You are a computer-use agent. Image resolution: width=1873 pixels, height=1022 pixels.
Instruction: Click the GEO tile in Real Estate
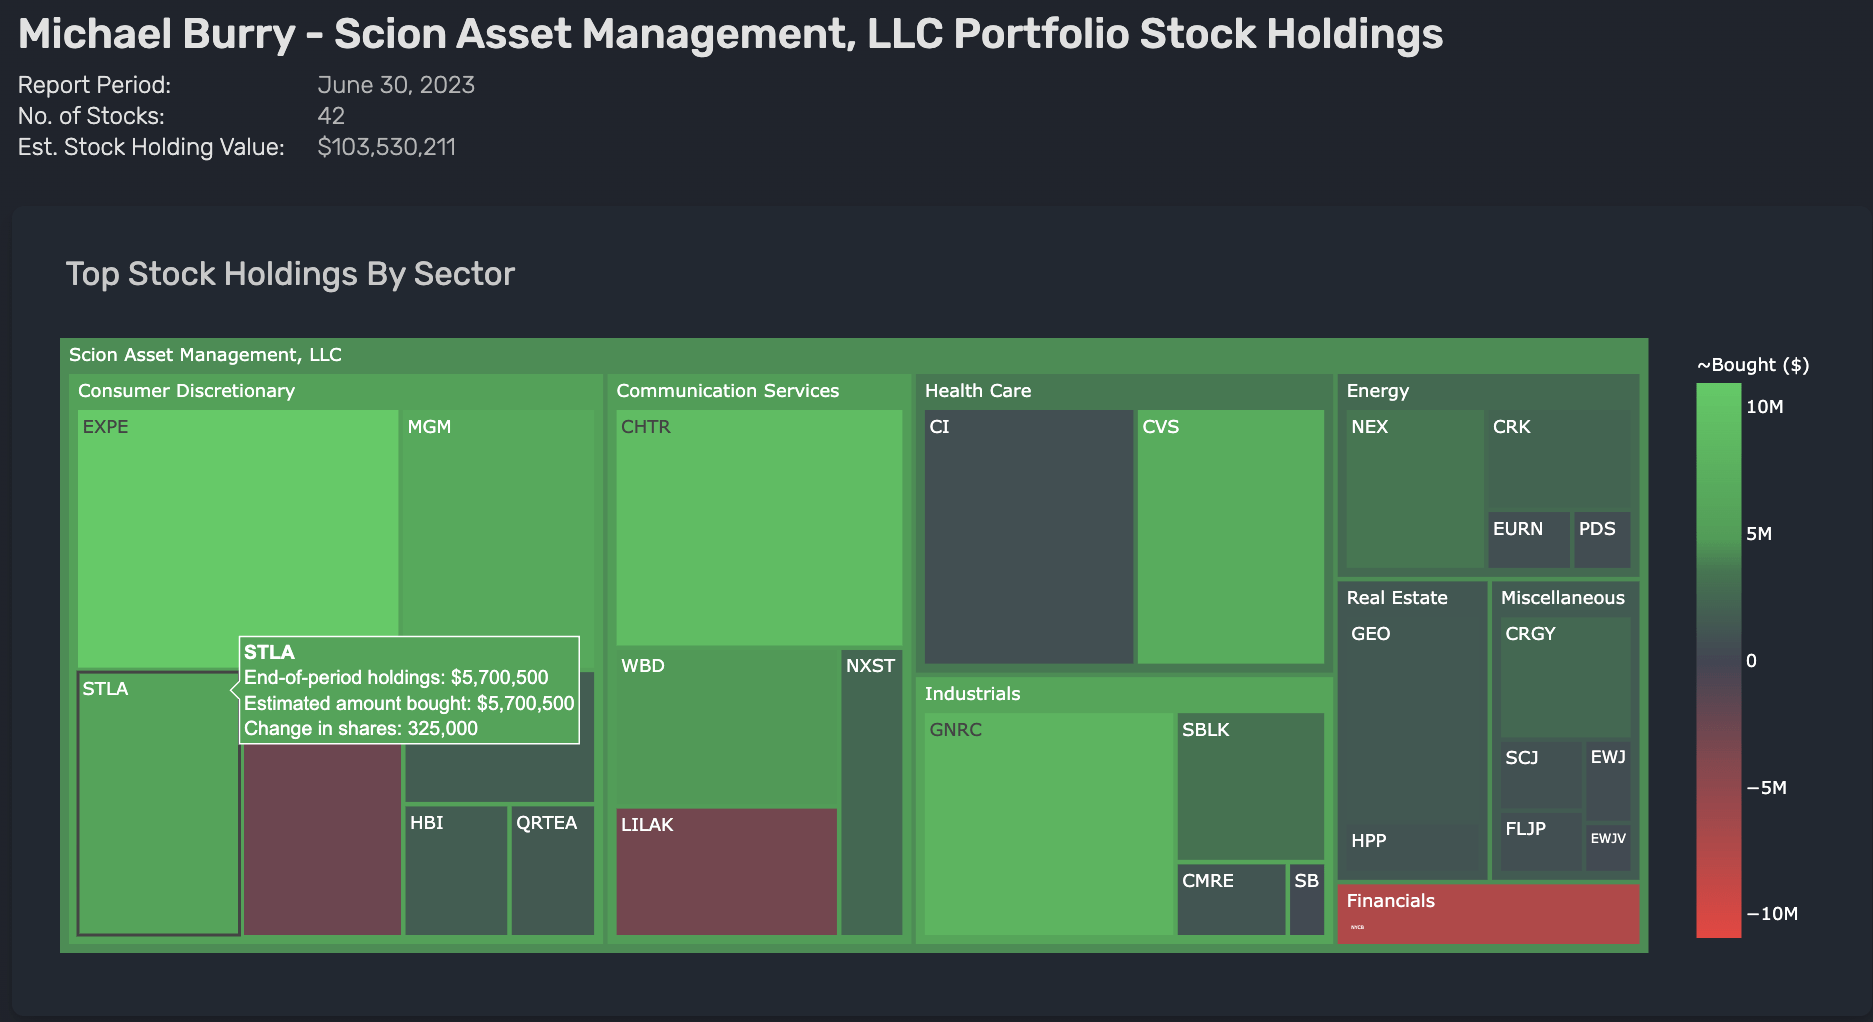(x=1412, y=720)
